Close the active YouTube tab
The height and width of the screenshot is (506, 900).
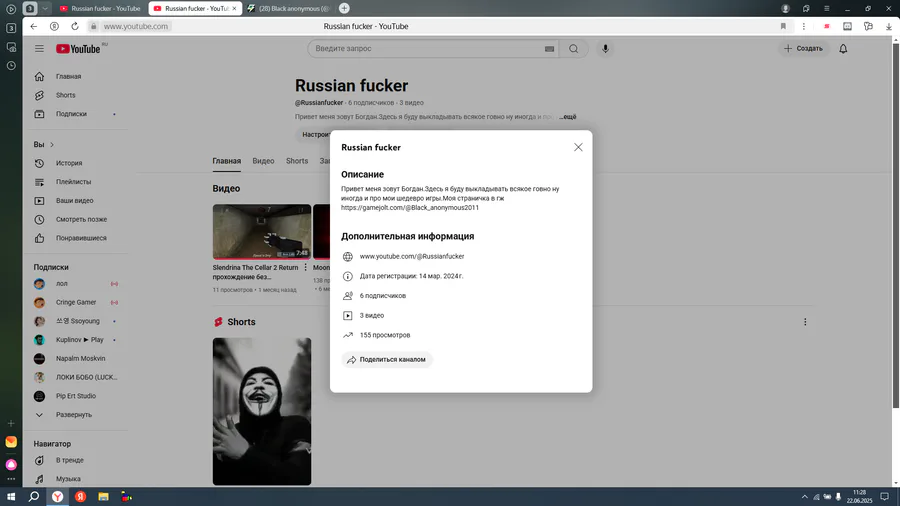coord(234,9)
